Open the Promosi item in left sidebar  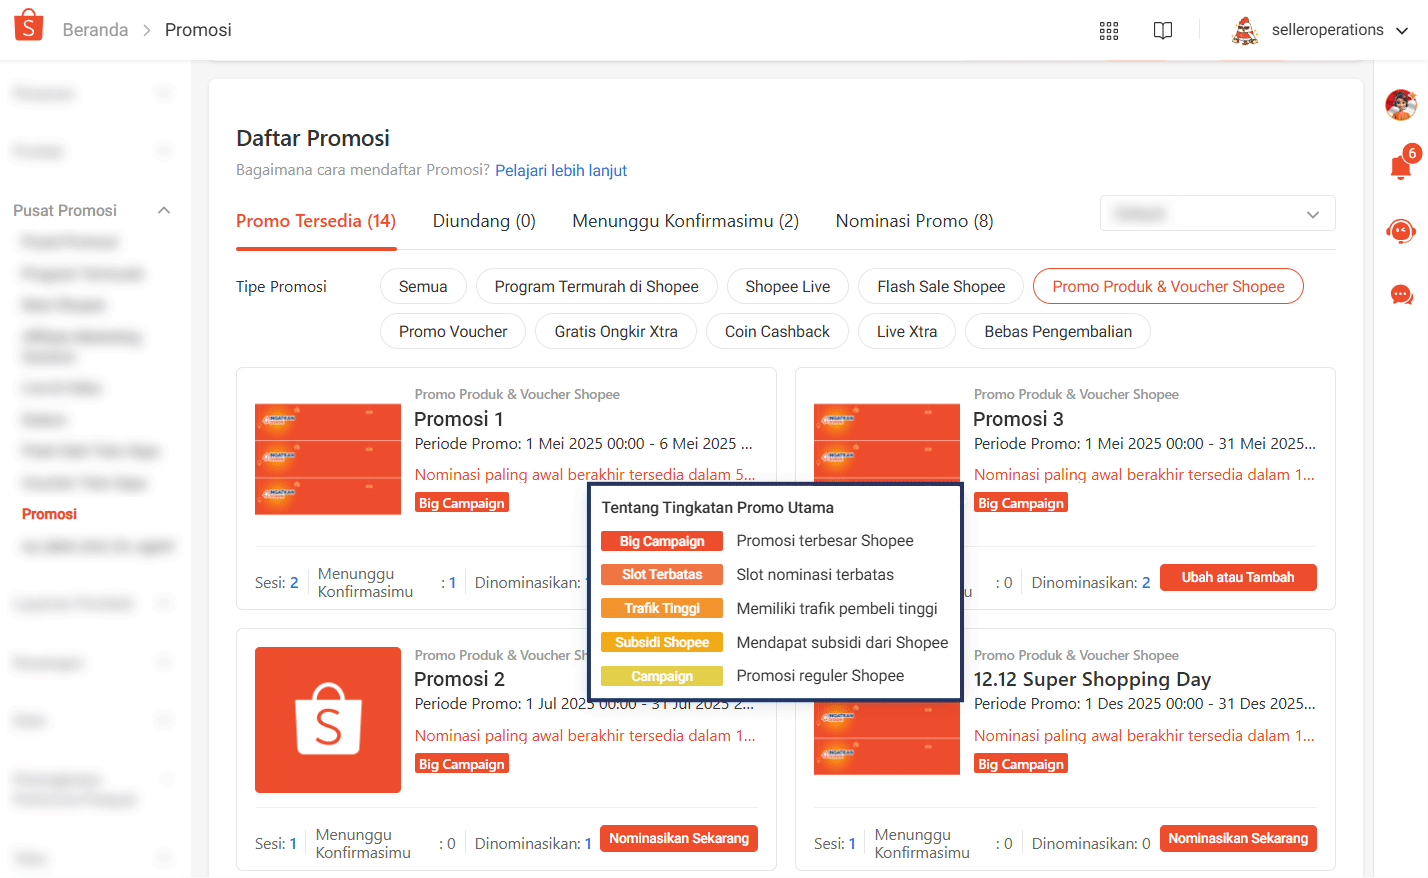[x=49, y=514]
